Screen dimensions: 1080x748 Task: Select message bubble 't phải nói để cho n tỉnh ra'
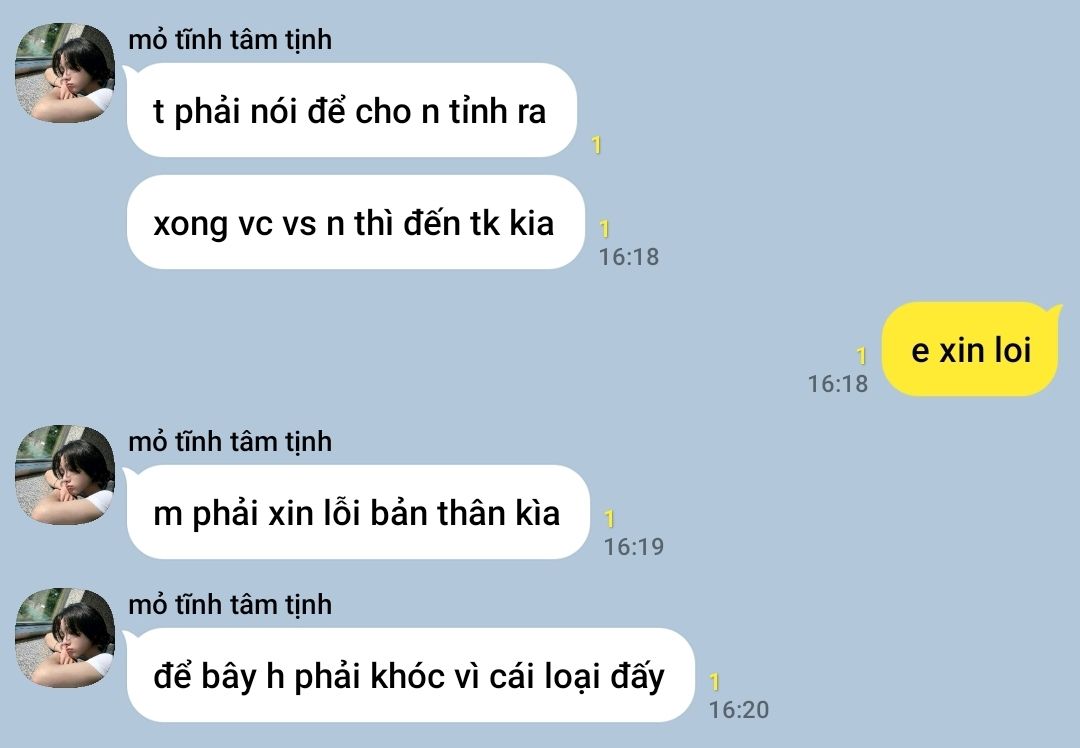pos(351,110)
